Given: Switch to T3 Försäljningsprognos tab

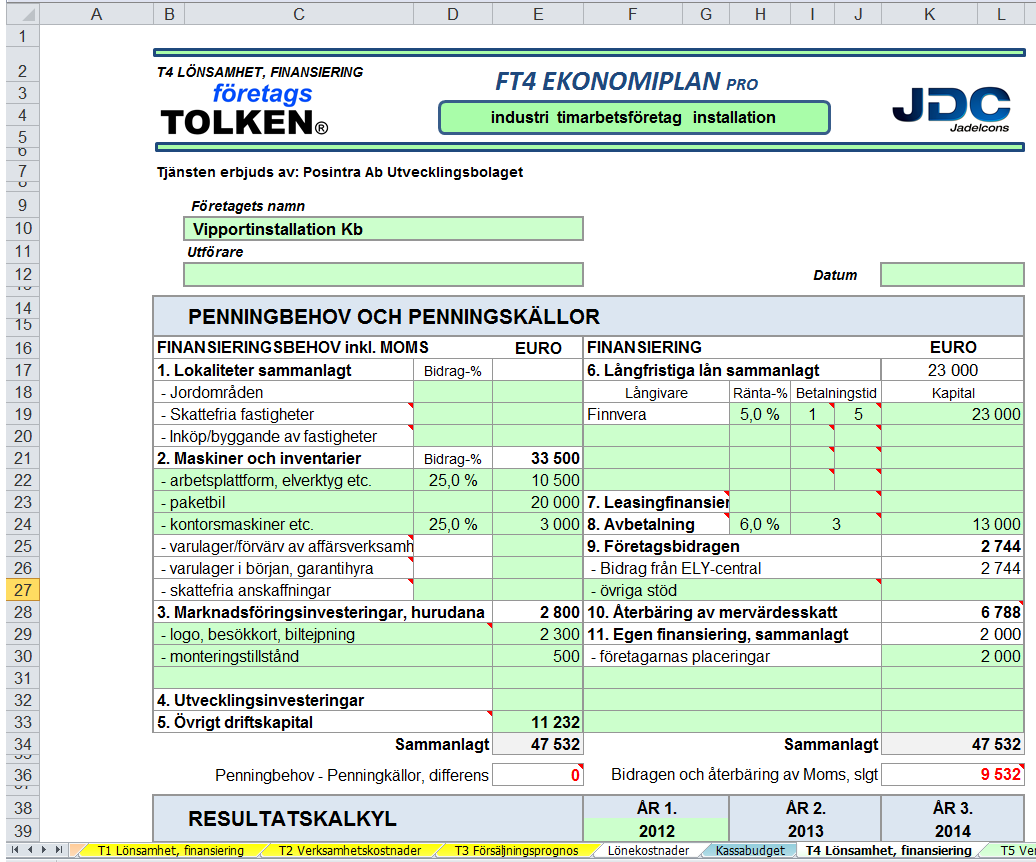Looking at the screenshot, I should (x=516, y=850).
